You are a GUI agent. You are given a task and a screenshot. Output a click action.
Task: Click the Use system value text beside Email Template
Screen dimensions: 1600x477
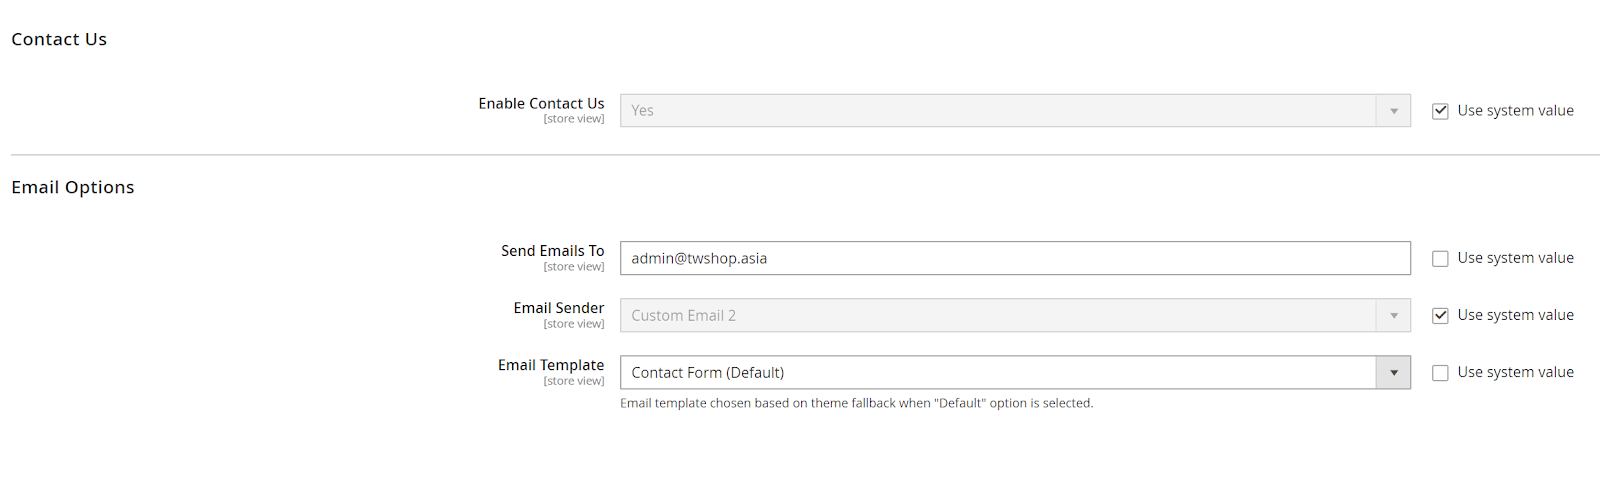(1515, 372)
